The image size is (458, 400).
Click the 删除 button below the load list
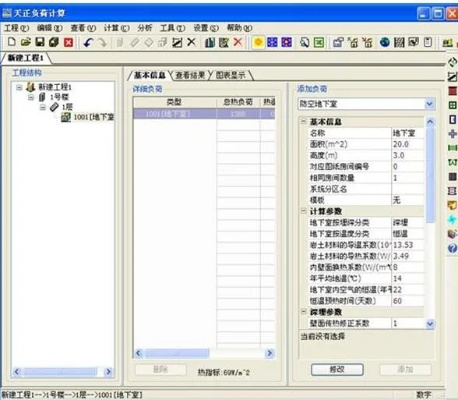[x=160, y=369]
